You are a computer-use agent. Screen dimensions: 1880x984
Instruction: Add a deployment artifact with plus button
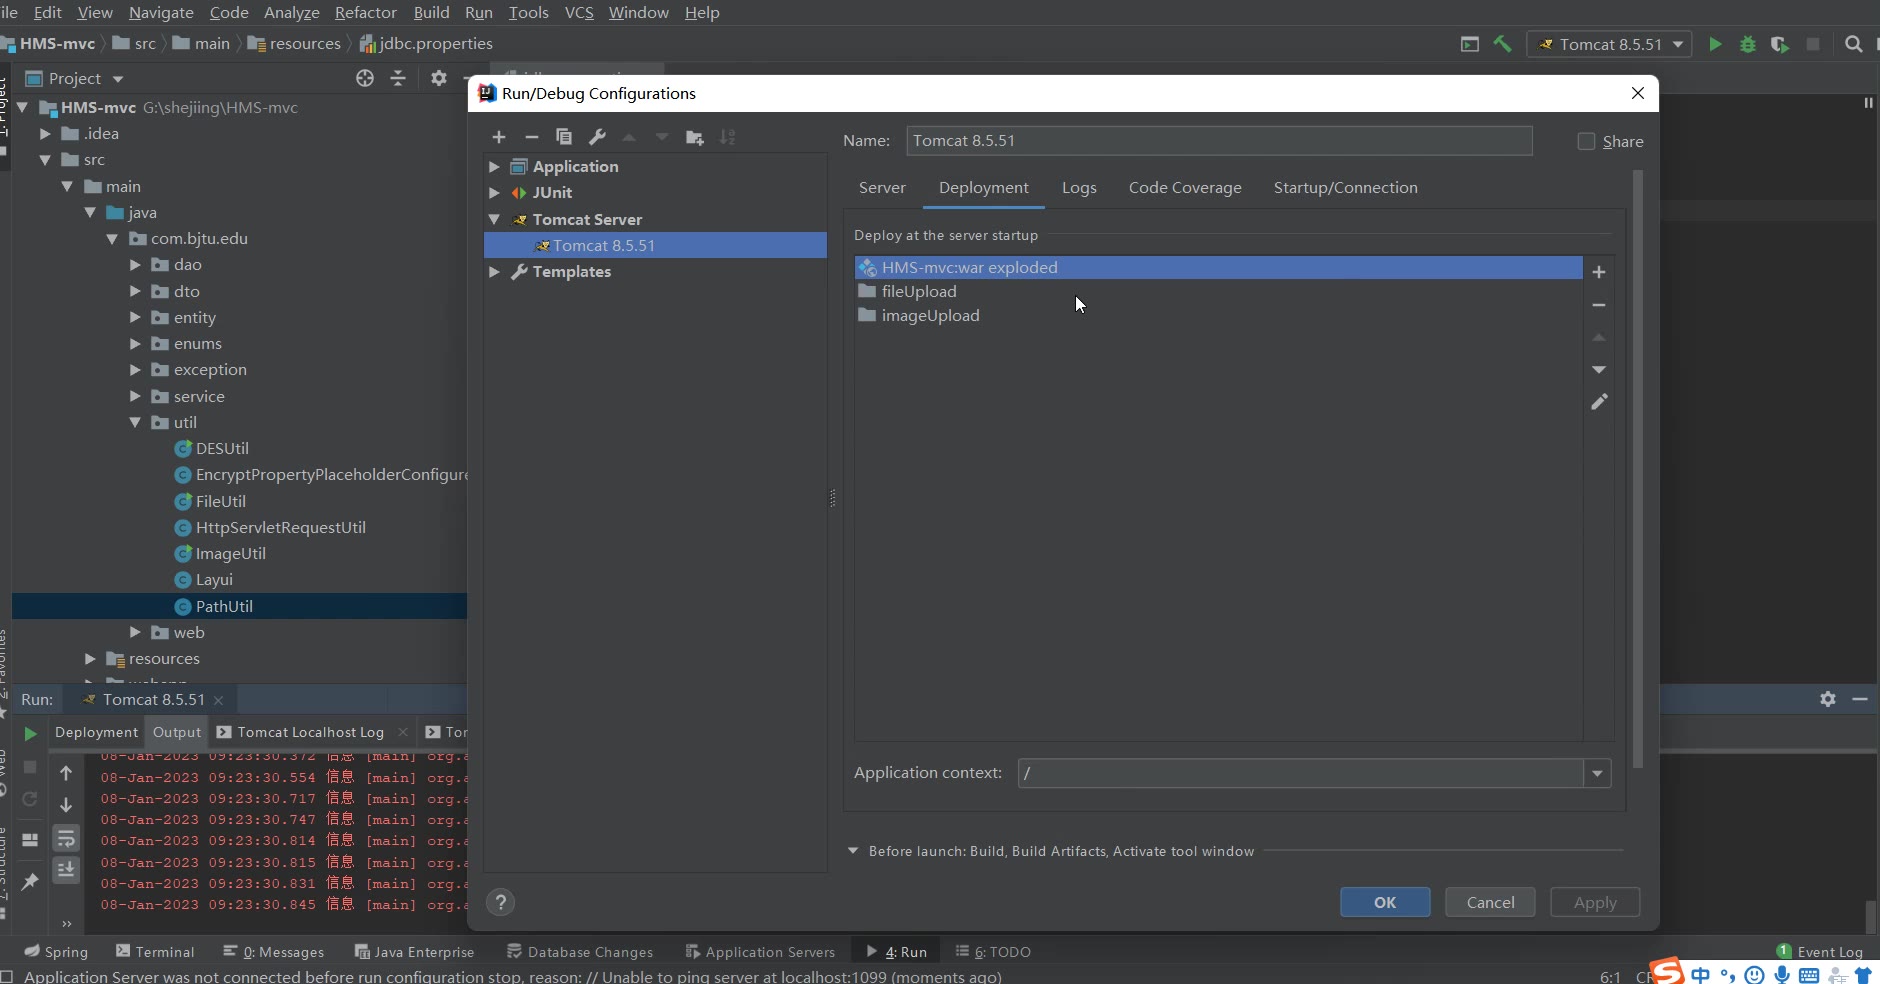pos(1599,272)
